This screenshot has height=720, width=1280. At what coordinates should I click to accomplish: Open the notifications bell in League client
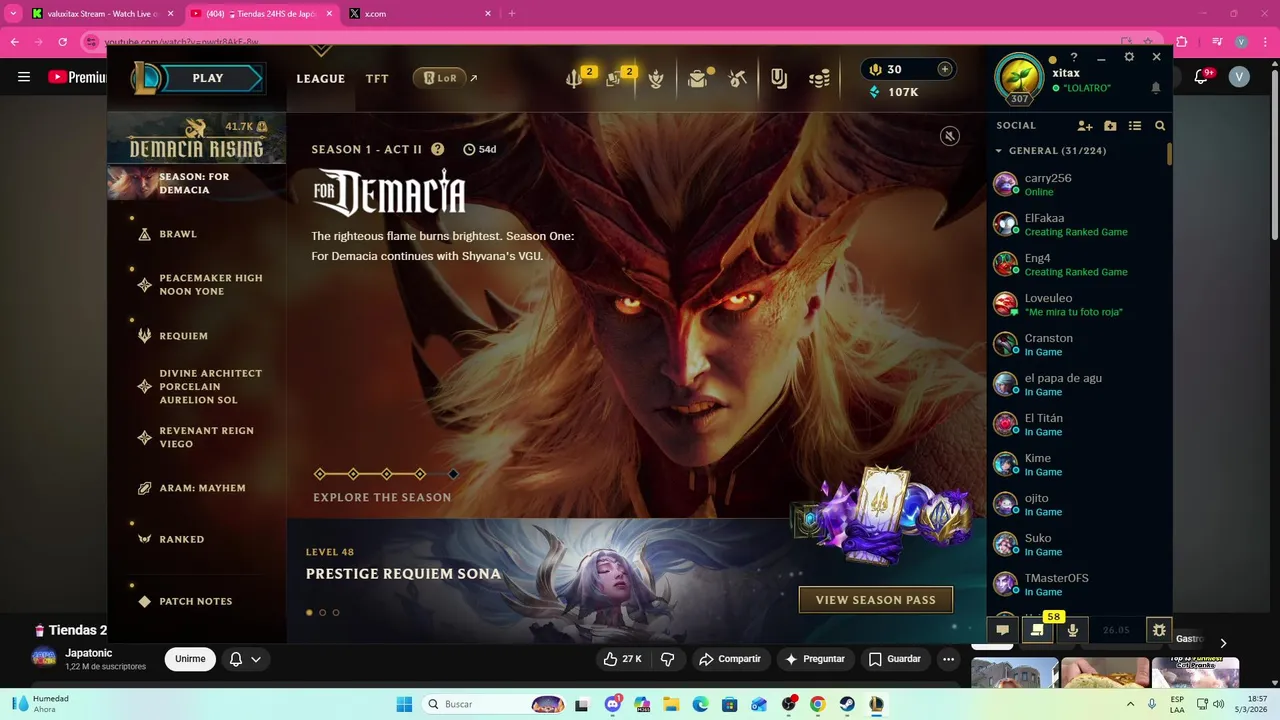coord(1156,88)
